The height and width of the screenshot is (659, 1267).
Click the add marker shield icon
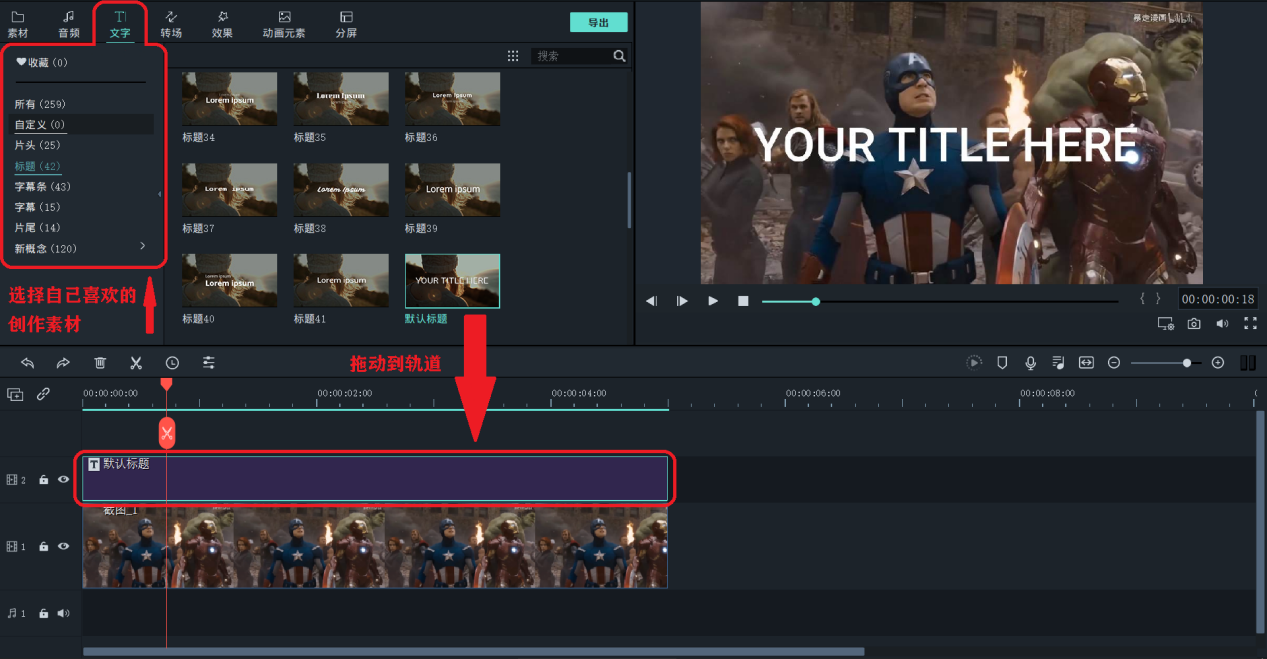click(x=1002, y=363)
